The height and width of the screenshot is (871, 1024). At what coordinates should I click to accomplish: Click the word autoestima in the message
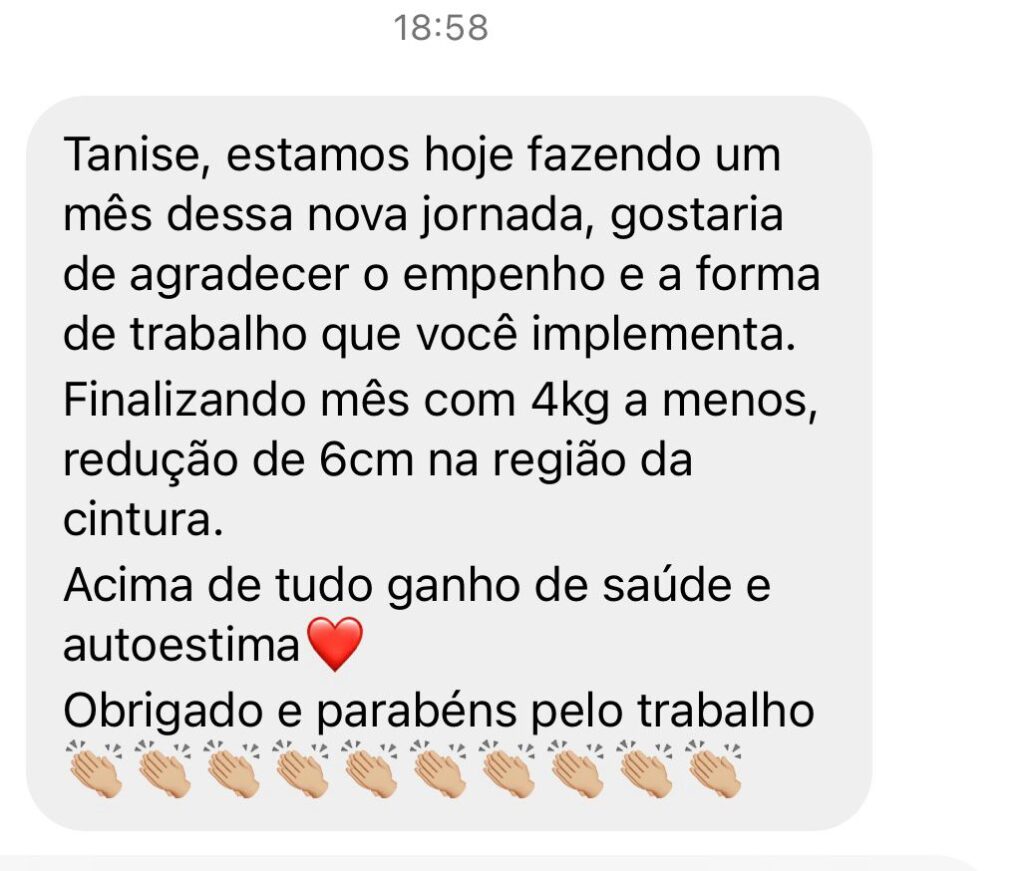[182, 646]
